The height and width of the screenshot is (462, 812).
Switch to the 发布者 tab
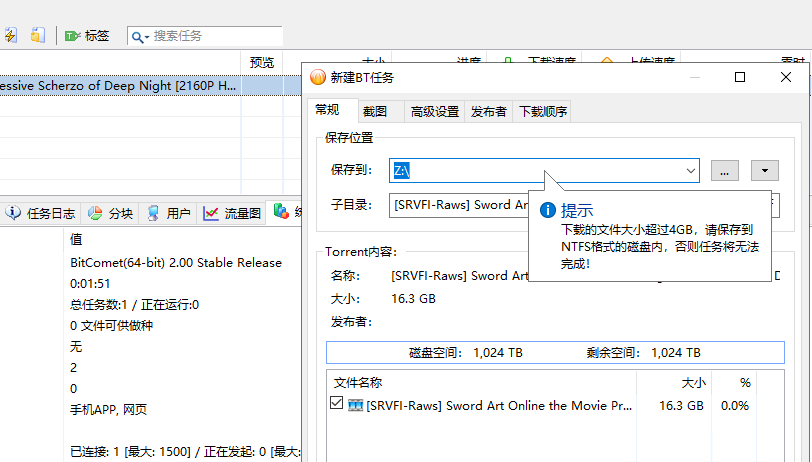click(488, 111)
